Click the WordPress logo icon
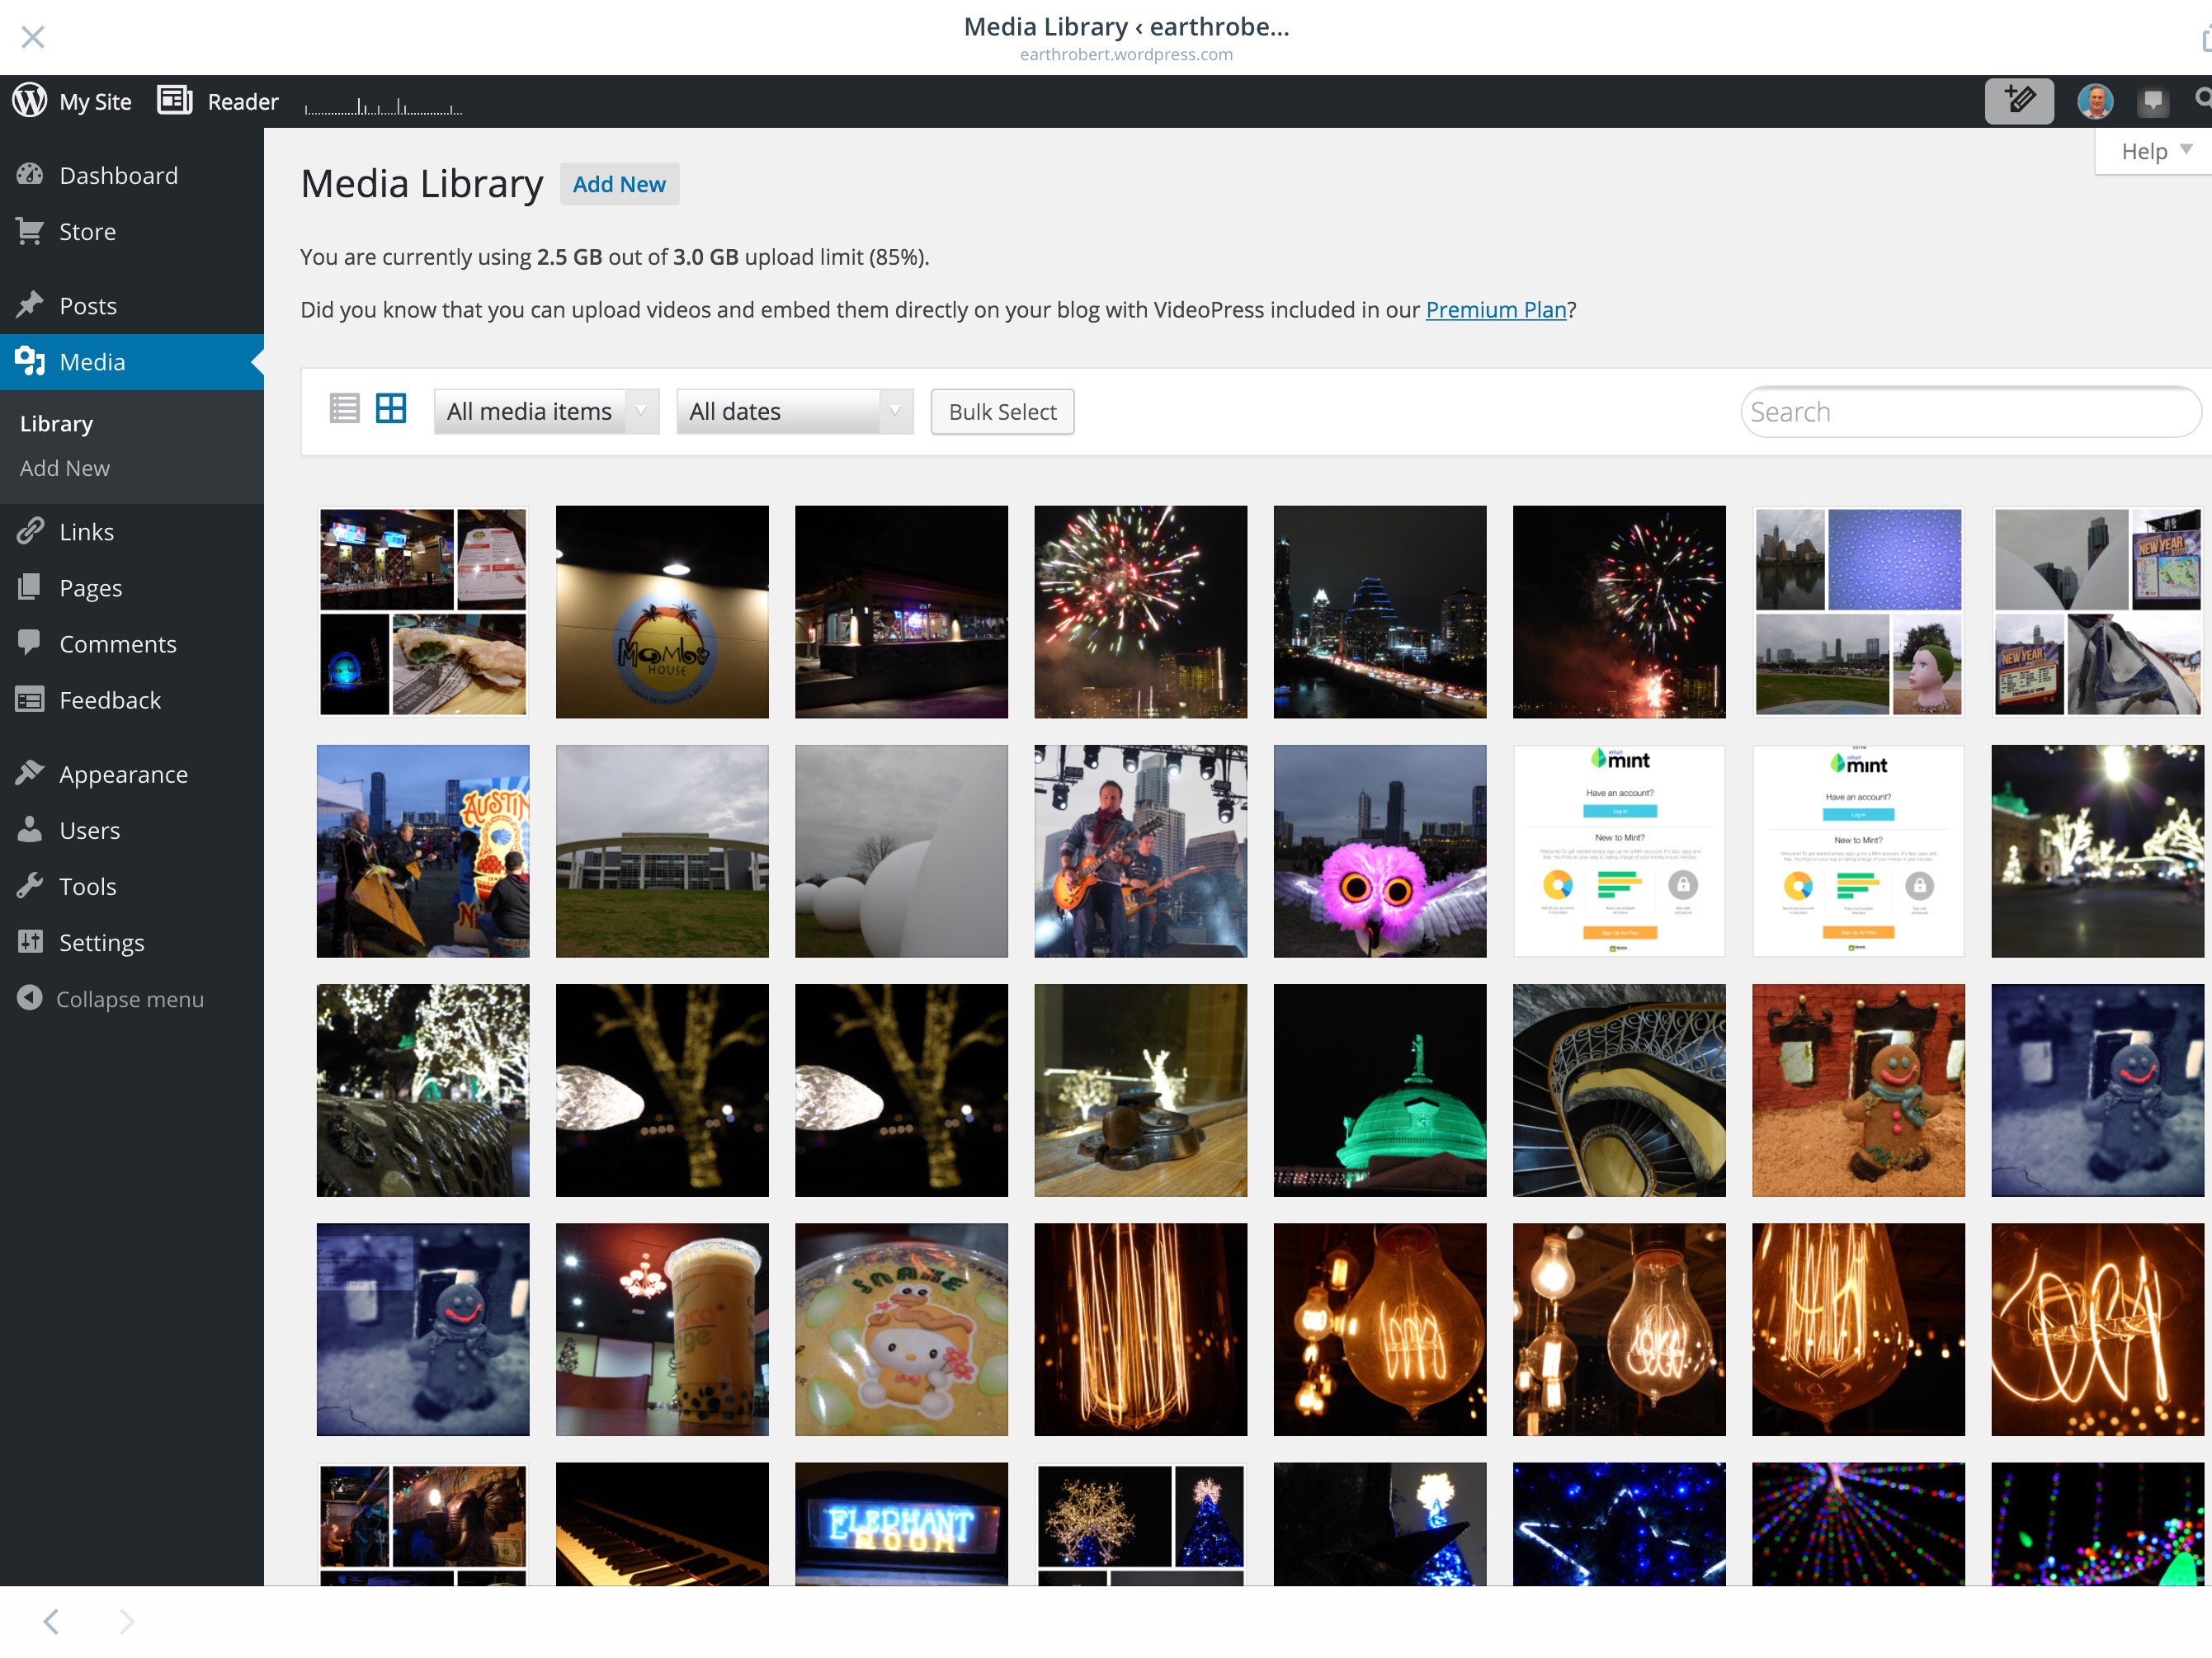 tap(30, 100)
